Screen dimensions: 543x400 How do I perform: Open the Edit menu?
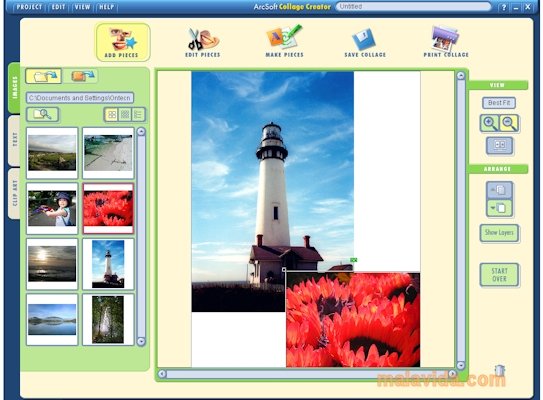[x=58, y=7]
